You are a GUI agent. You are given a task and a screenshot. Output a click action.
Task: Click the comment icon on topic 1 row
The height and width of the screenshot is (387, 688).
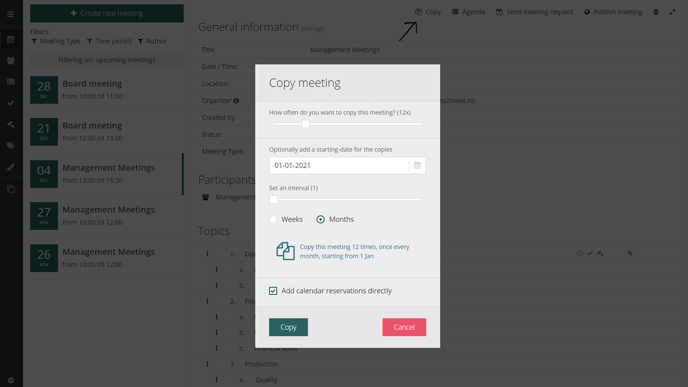click(x=580, y=253)
